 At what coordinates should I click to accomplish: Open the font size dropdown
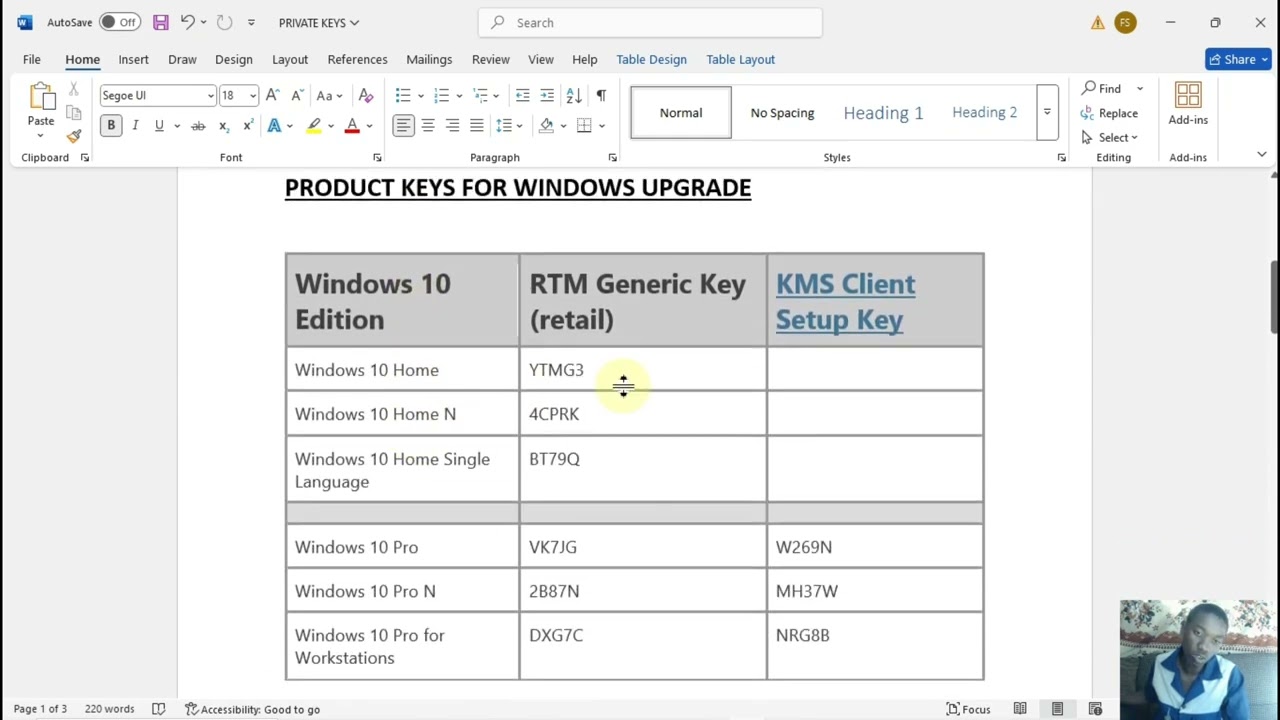pos(252,96)
